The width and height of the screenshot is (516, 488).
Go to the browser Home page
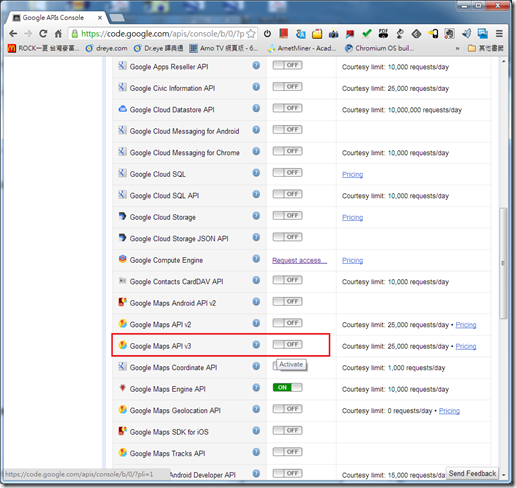pos(58,34)
